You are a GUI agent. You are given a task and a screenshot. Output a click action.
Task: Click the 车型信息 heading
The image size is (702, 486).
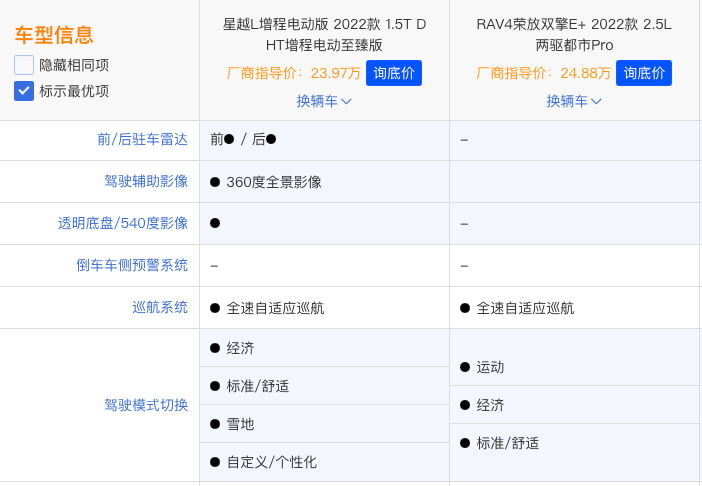(x=54, y=35)
